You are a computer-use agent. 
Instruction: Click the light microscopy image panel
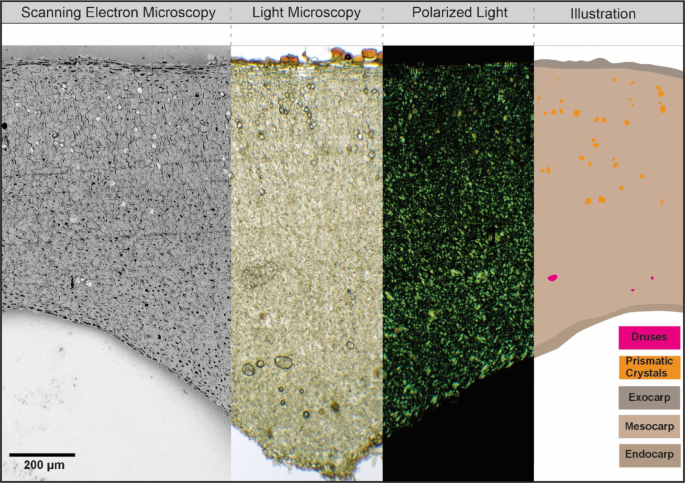tap(307, 263)
